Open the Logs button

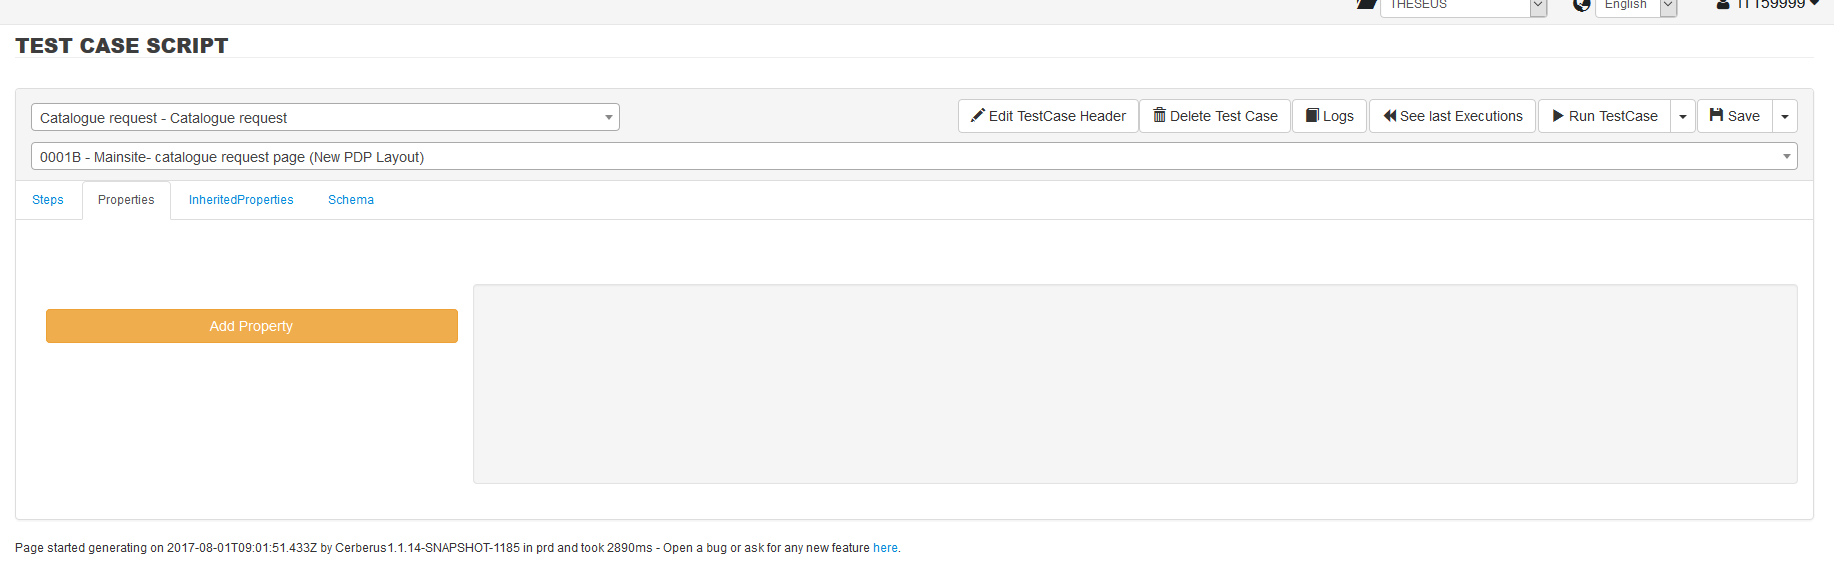click(x=1329, y=116)
